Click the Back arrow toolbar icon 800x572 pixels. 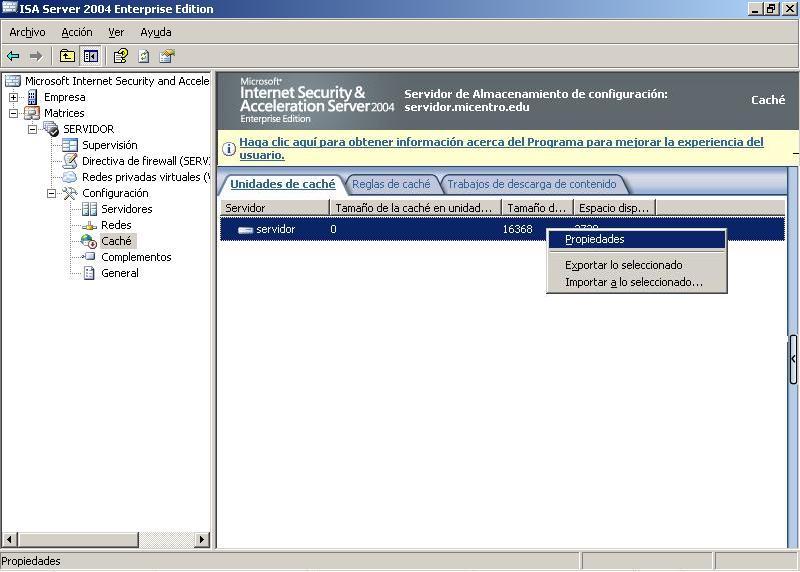[x=13, y=56]
